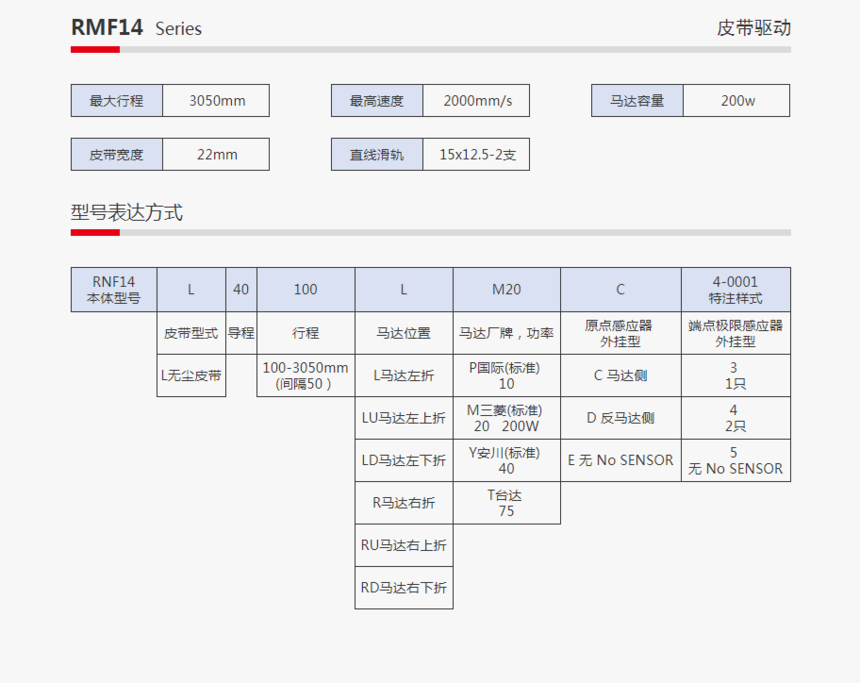The width and height of the screenshot is (860, 683).
Task: Pick the T台达 75 motor brand cell
Action: click(506, 502)
